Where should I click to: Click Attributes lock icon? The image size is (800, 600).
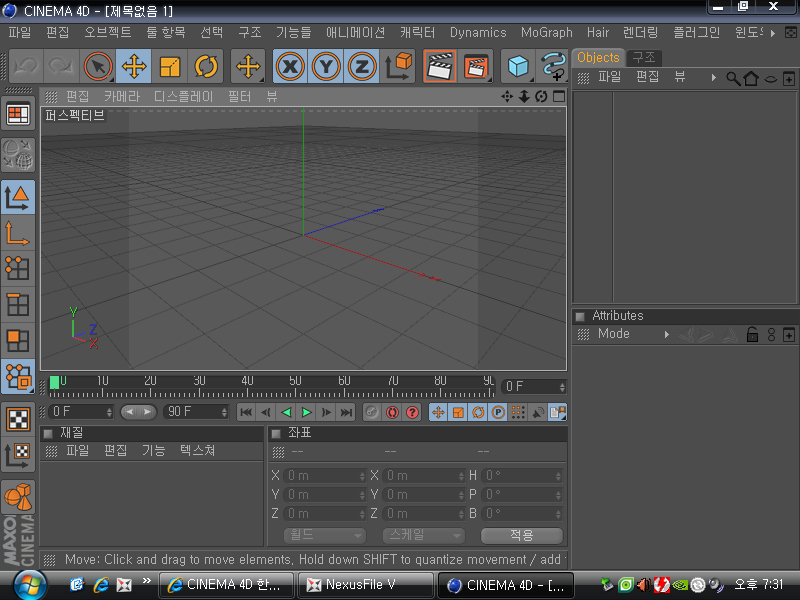tap(753, 335)
